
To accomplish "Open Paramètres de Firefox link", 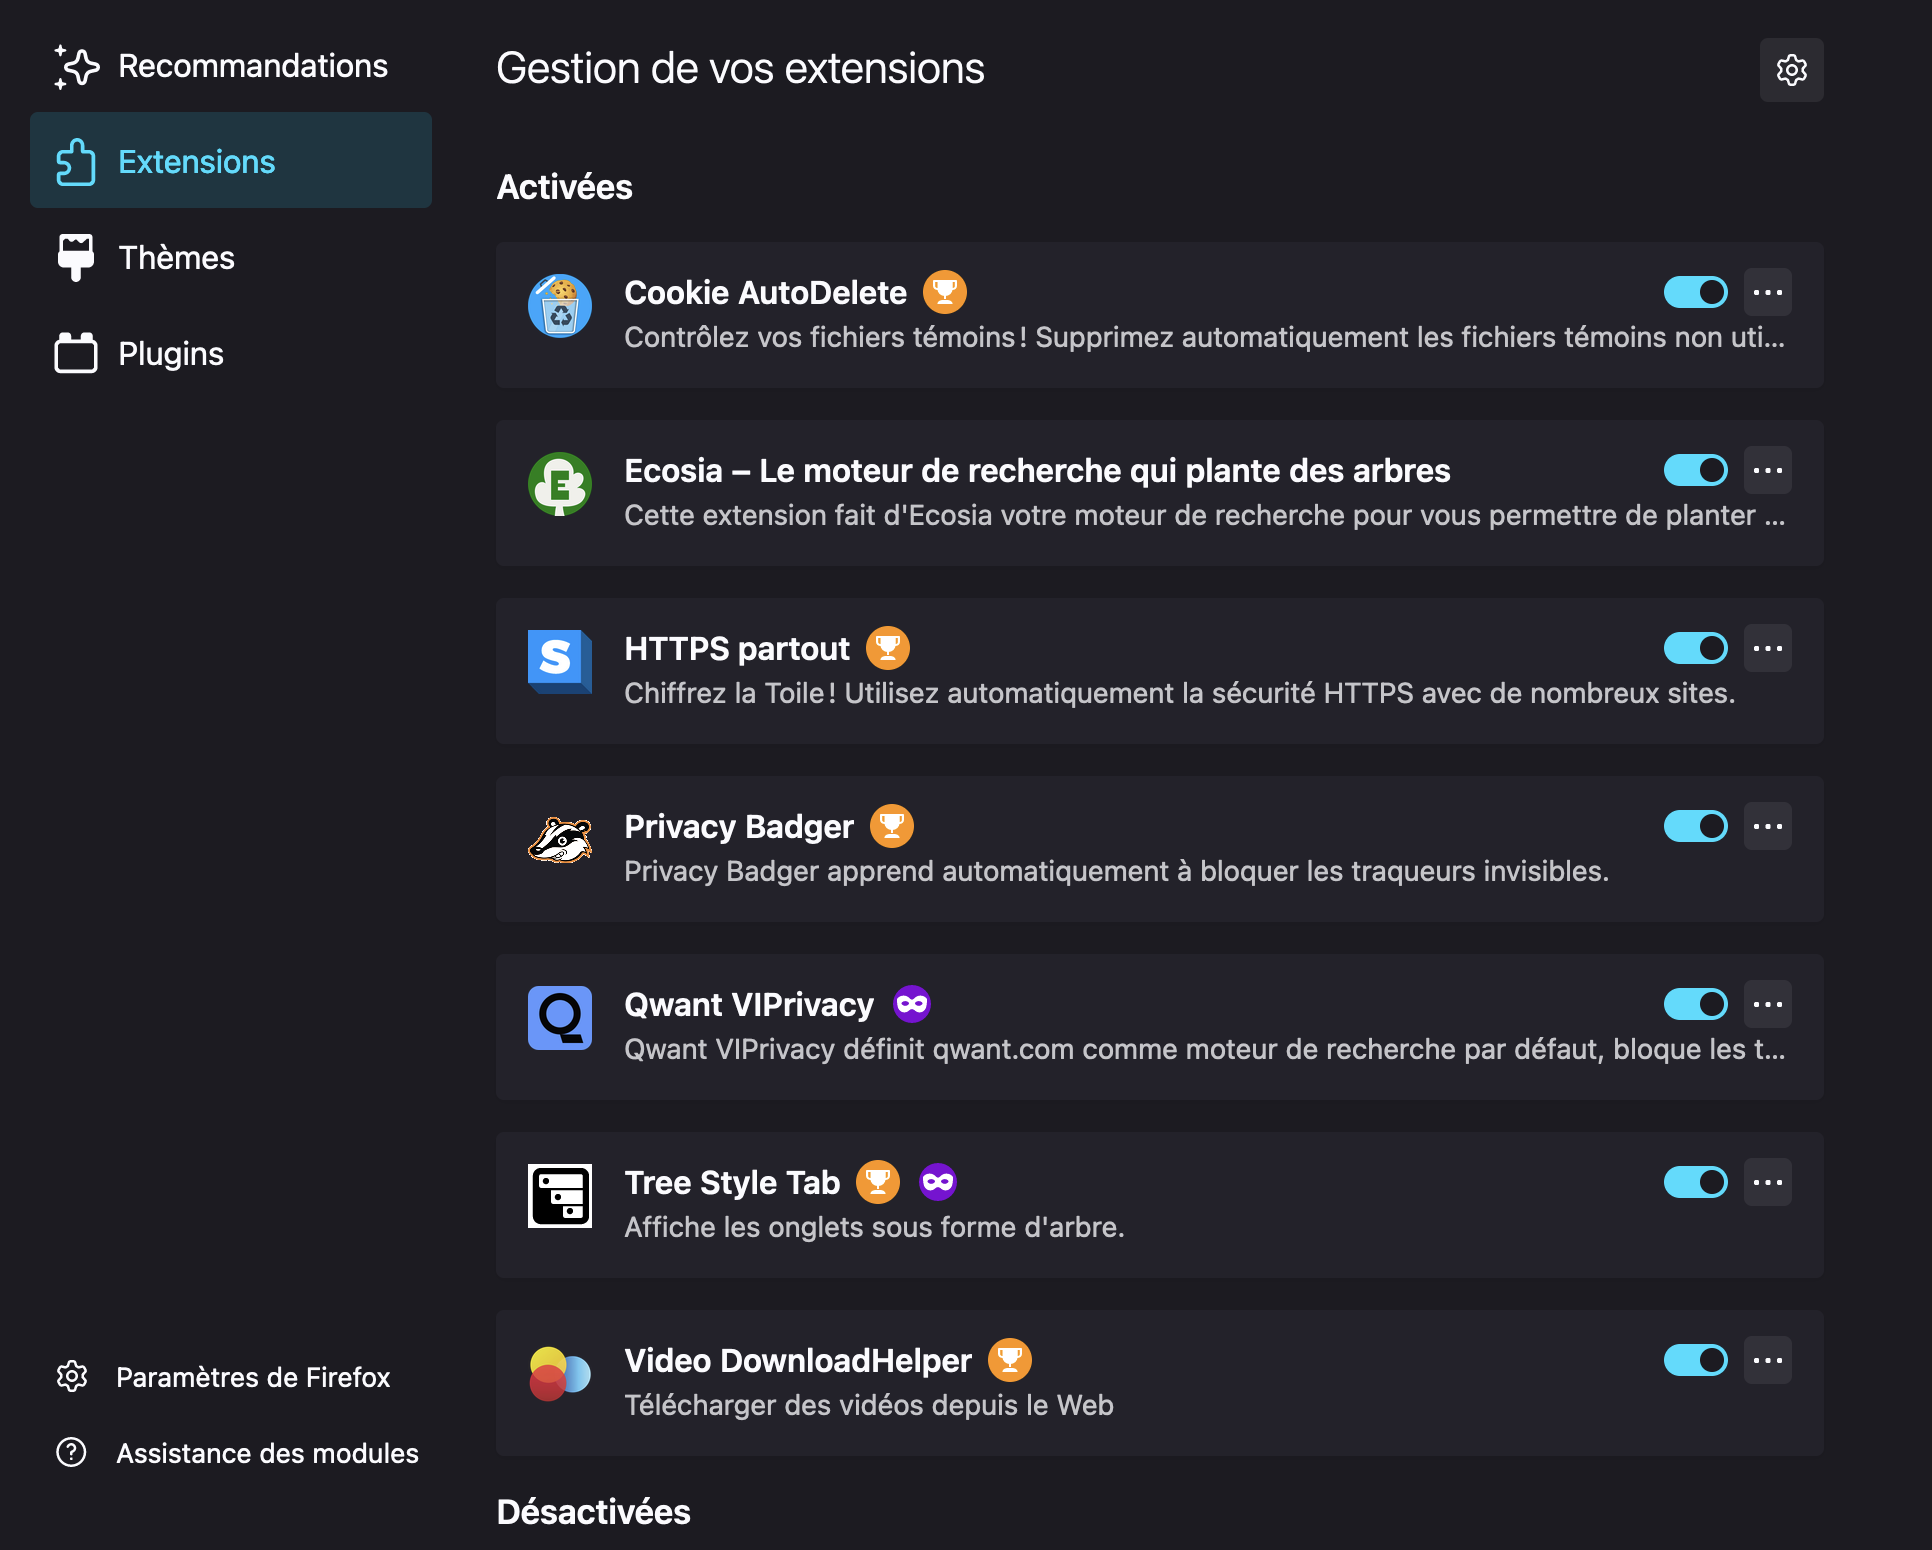I will (252, 1377).
